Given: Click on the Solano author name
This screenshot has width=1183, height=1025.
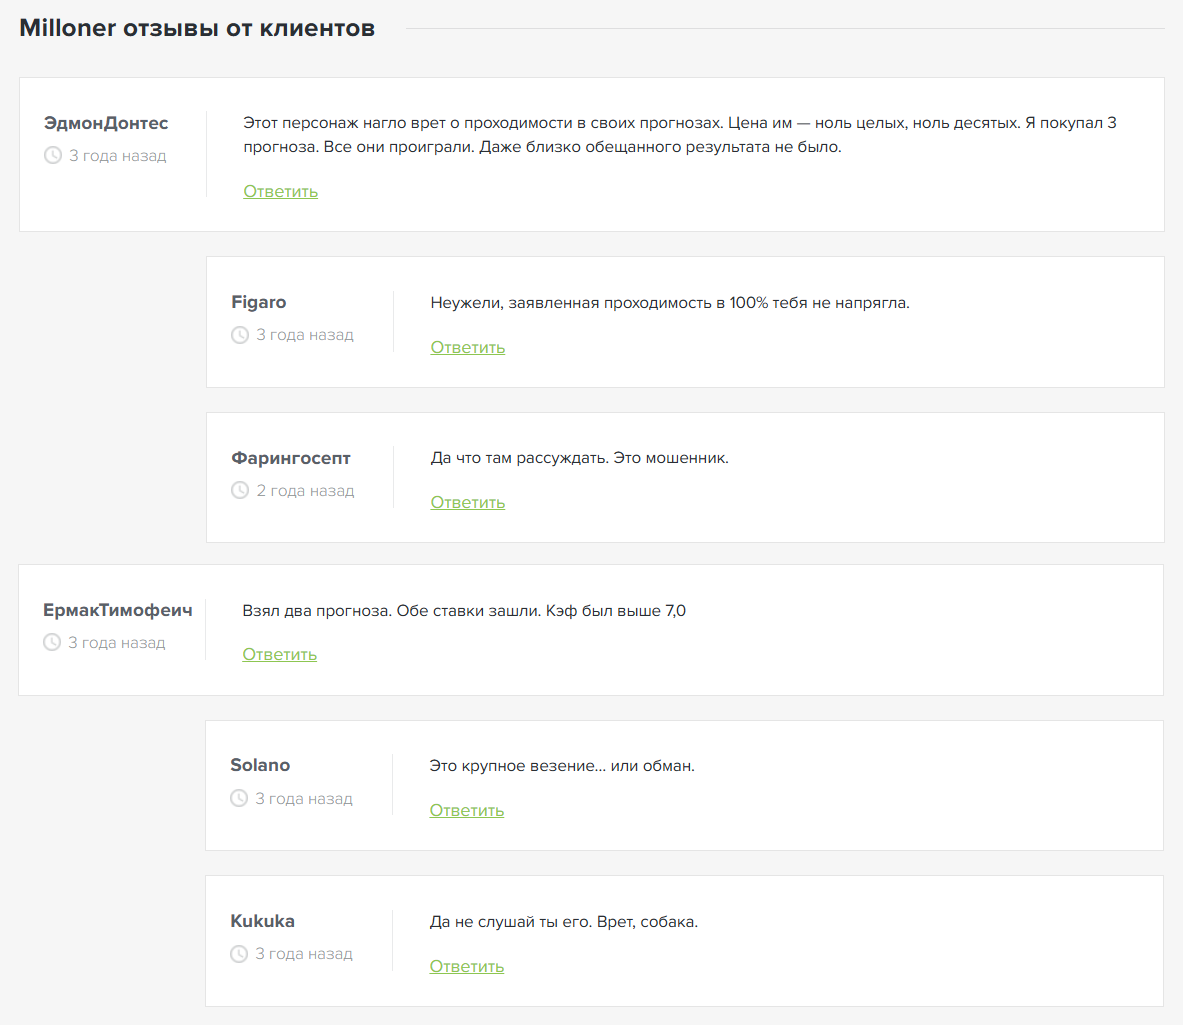Looking at the screenshot, I should (x=260, y=765).
